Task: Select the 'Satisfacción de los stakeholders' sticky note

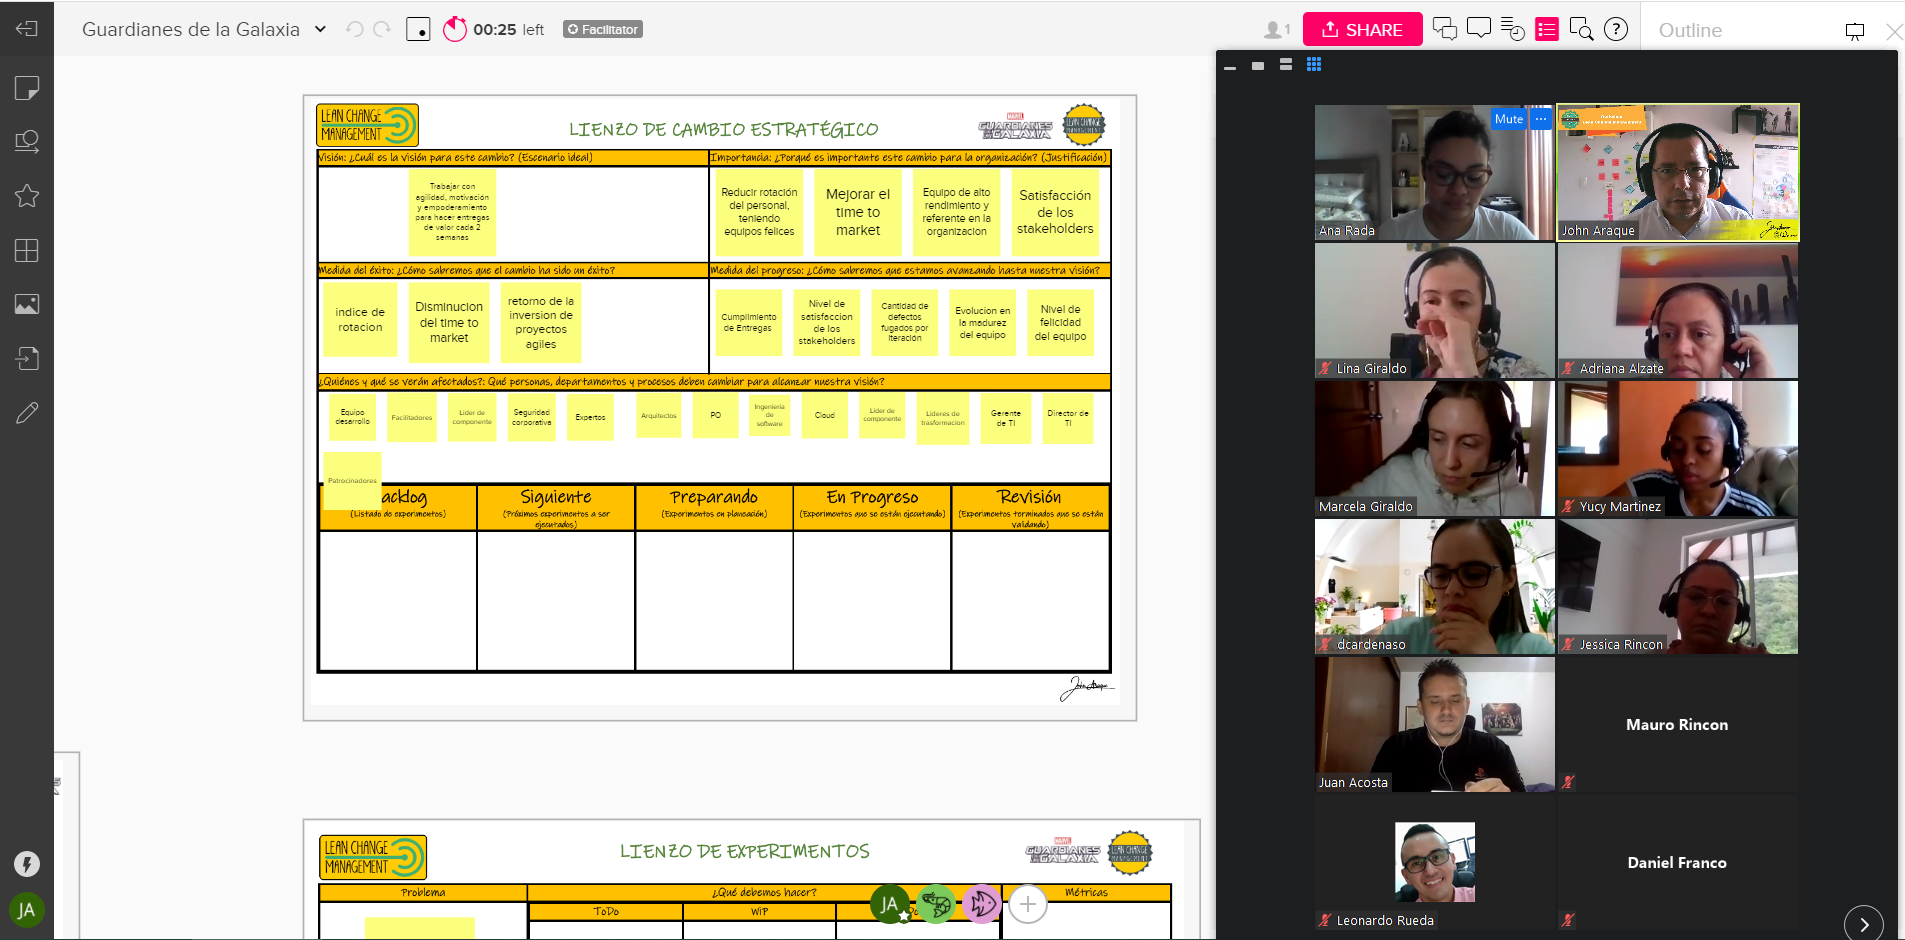Action: click(1055, 212)
